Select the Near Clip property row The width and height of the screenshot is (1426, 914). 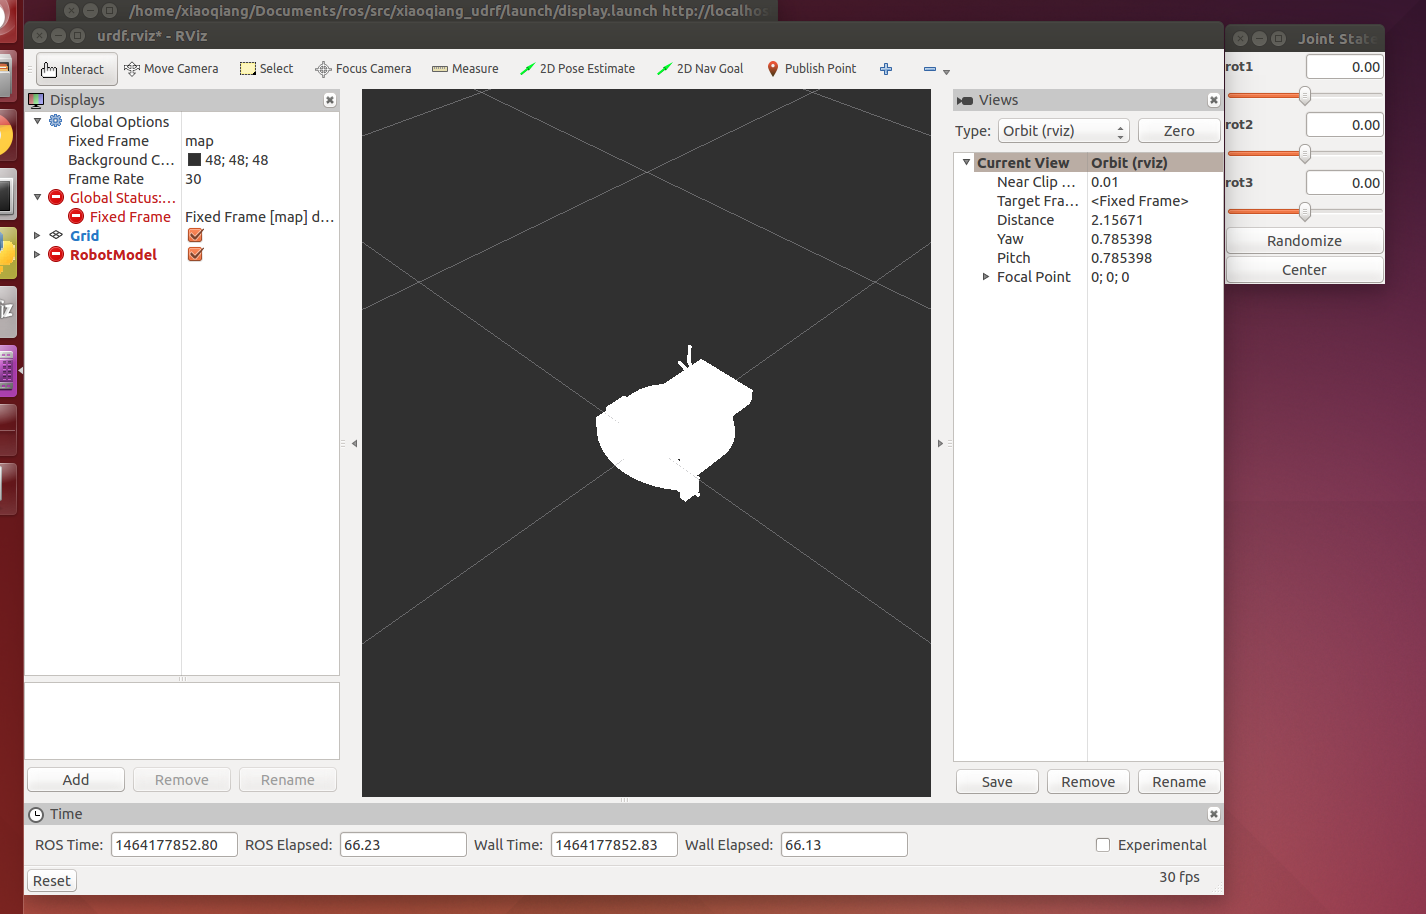tap(1088, 182)
